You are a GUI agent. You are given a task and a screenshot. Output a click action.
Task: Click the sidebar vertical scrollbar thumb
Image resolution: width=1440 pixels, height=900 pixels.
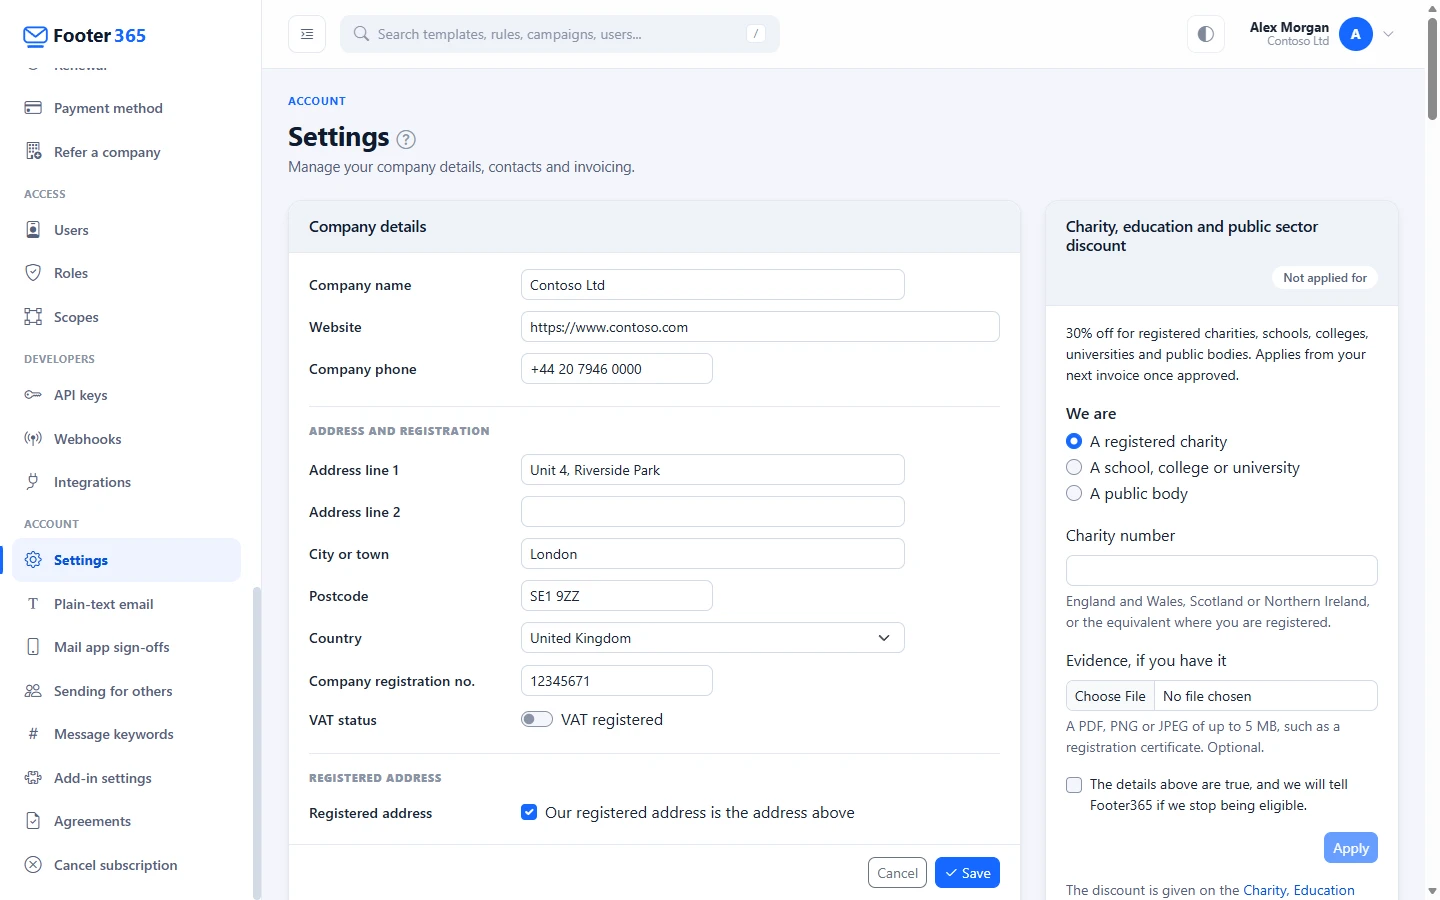257,743
